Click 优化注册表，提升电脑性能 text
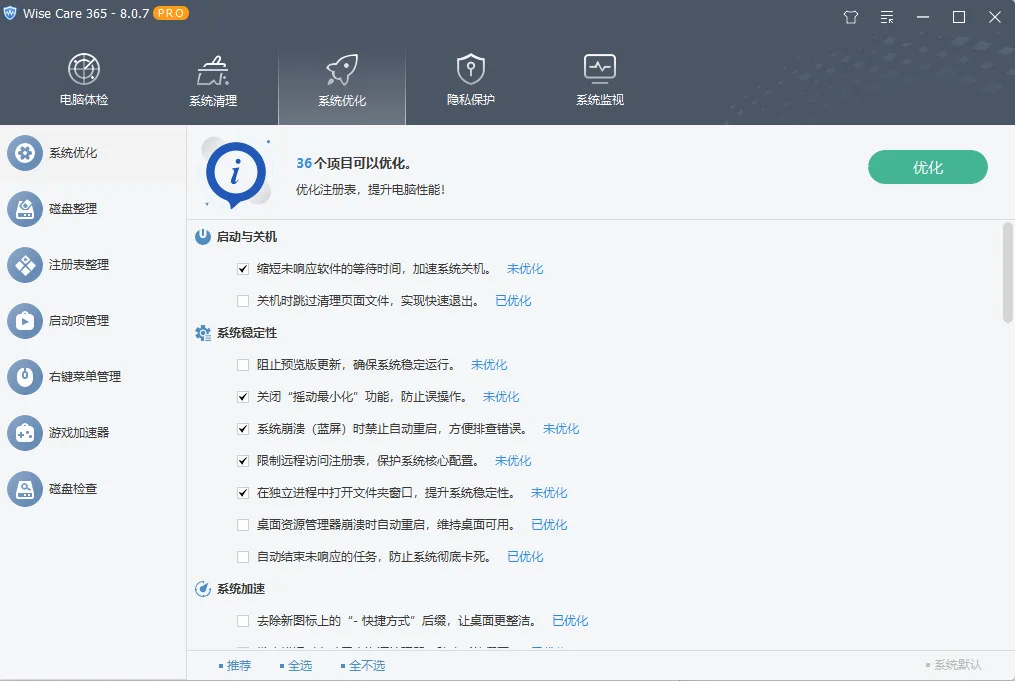 point(370,190)
